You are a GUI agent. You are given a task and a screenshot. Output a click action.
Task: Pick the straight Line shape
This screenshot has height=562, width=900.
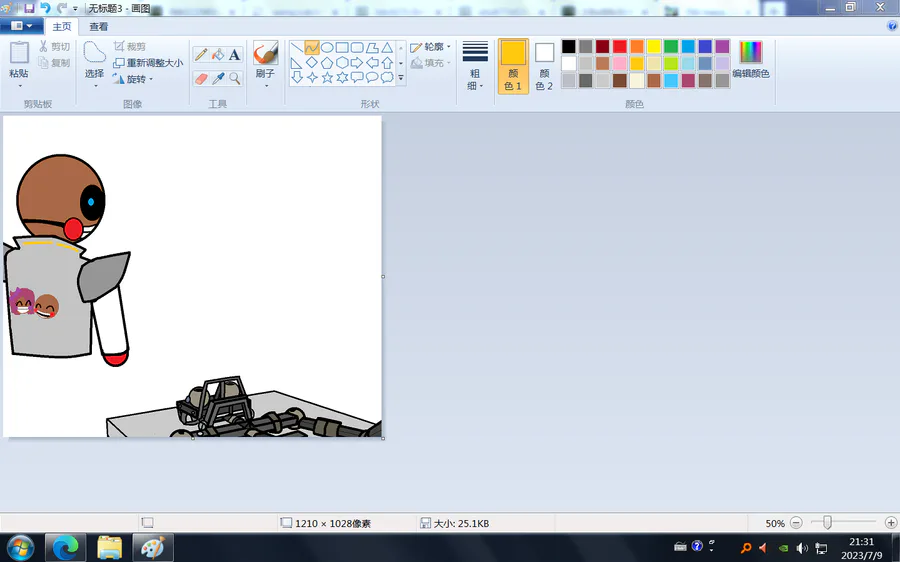tap(297, 47)
